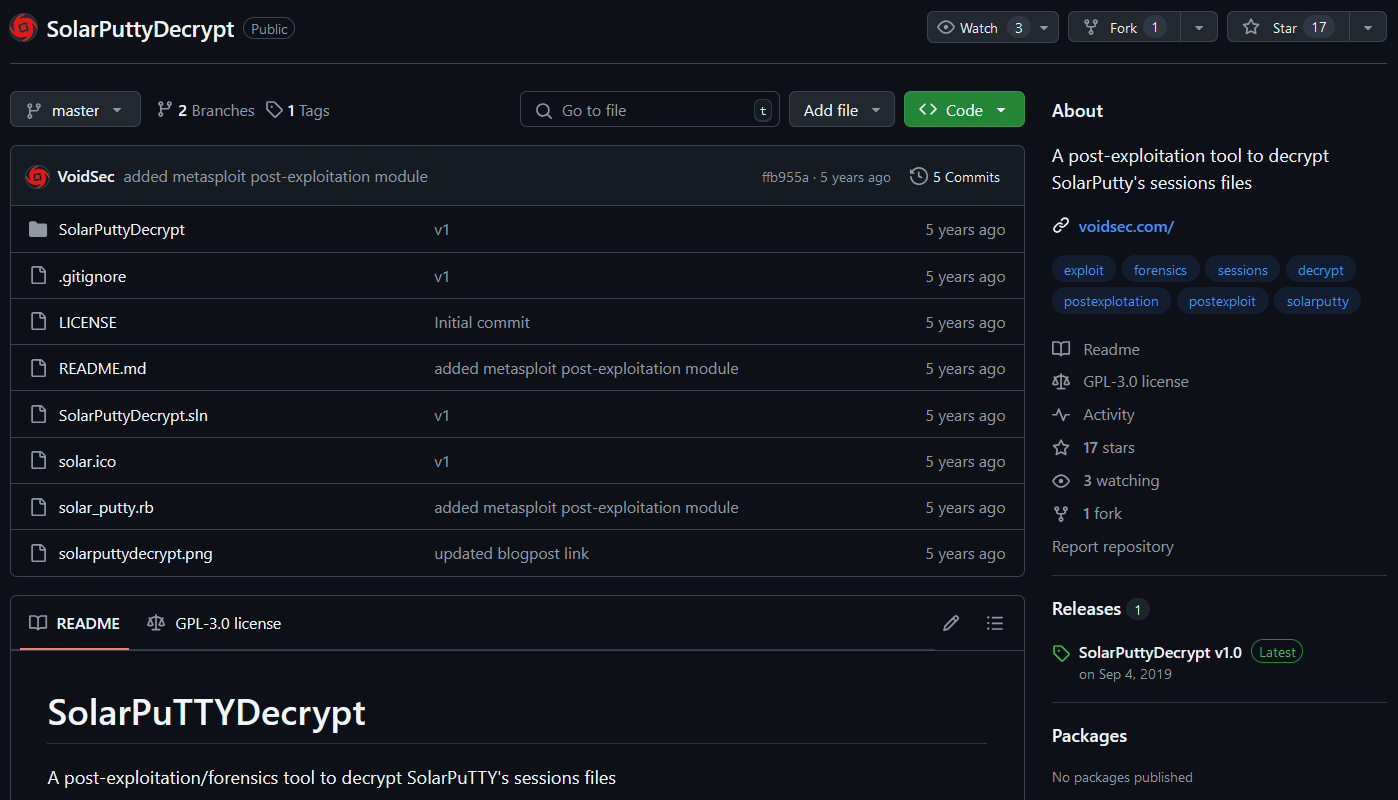
Task: Click the file icon beside .gitignore
Action: coord(38,276)
